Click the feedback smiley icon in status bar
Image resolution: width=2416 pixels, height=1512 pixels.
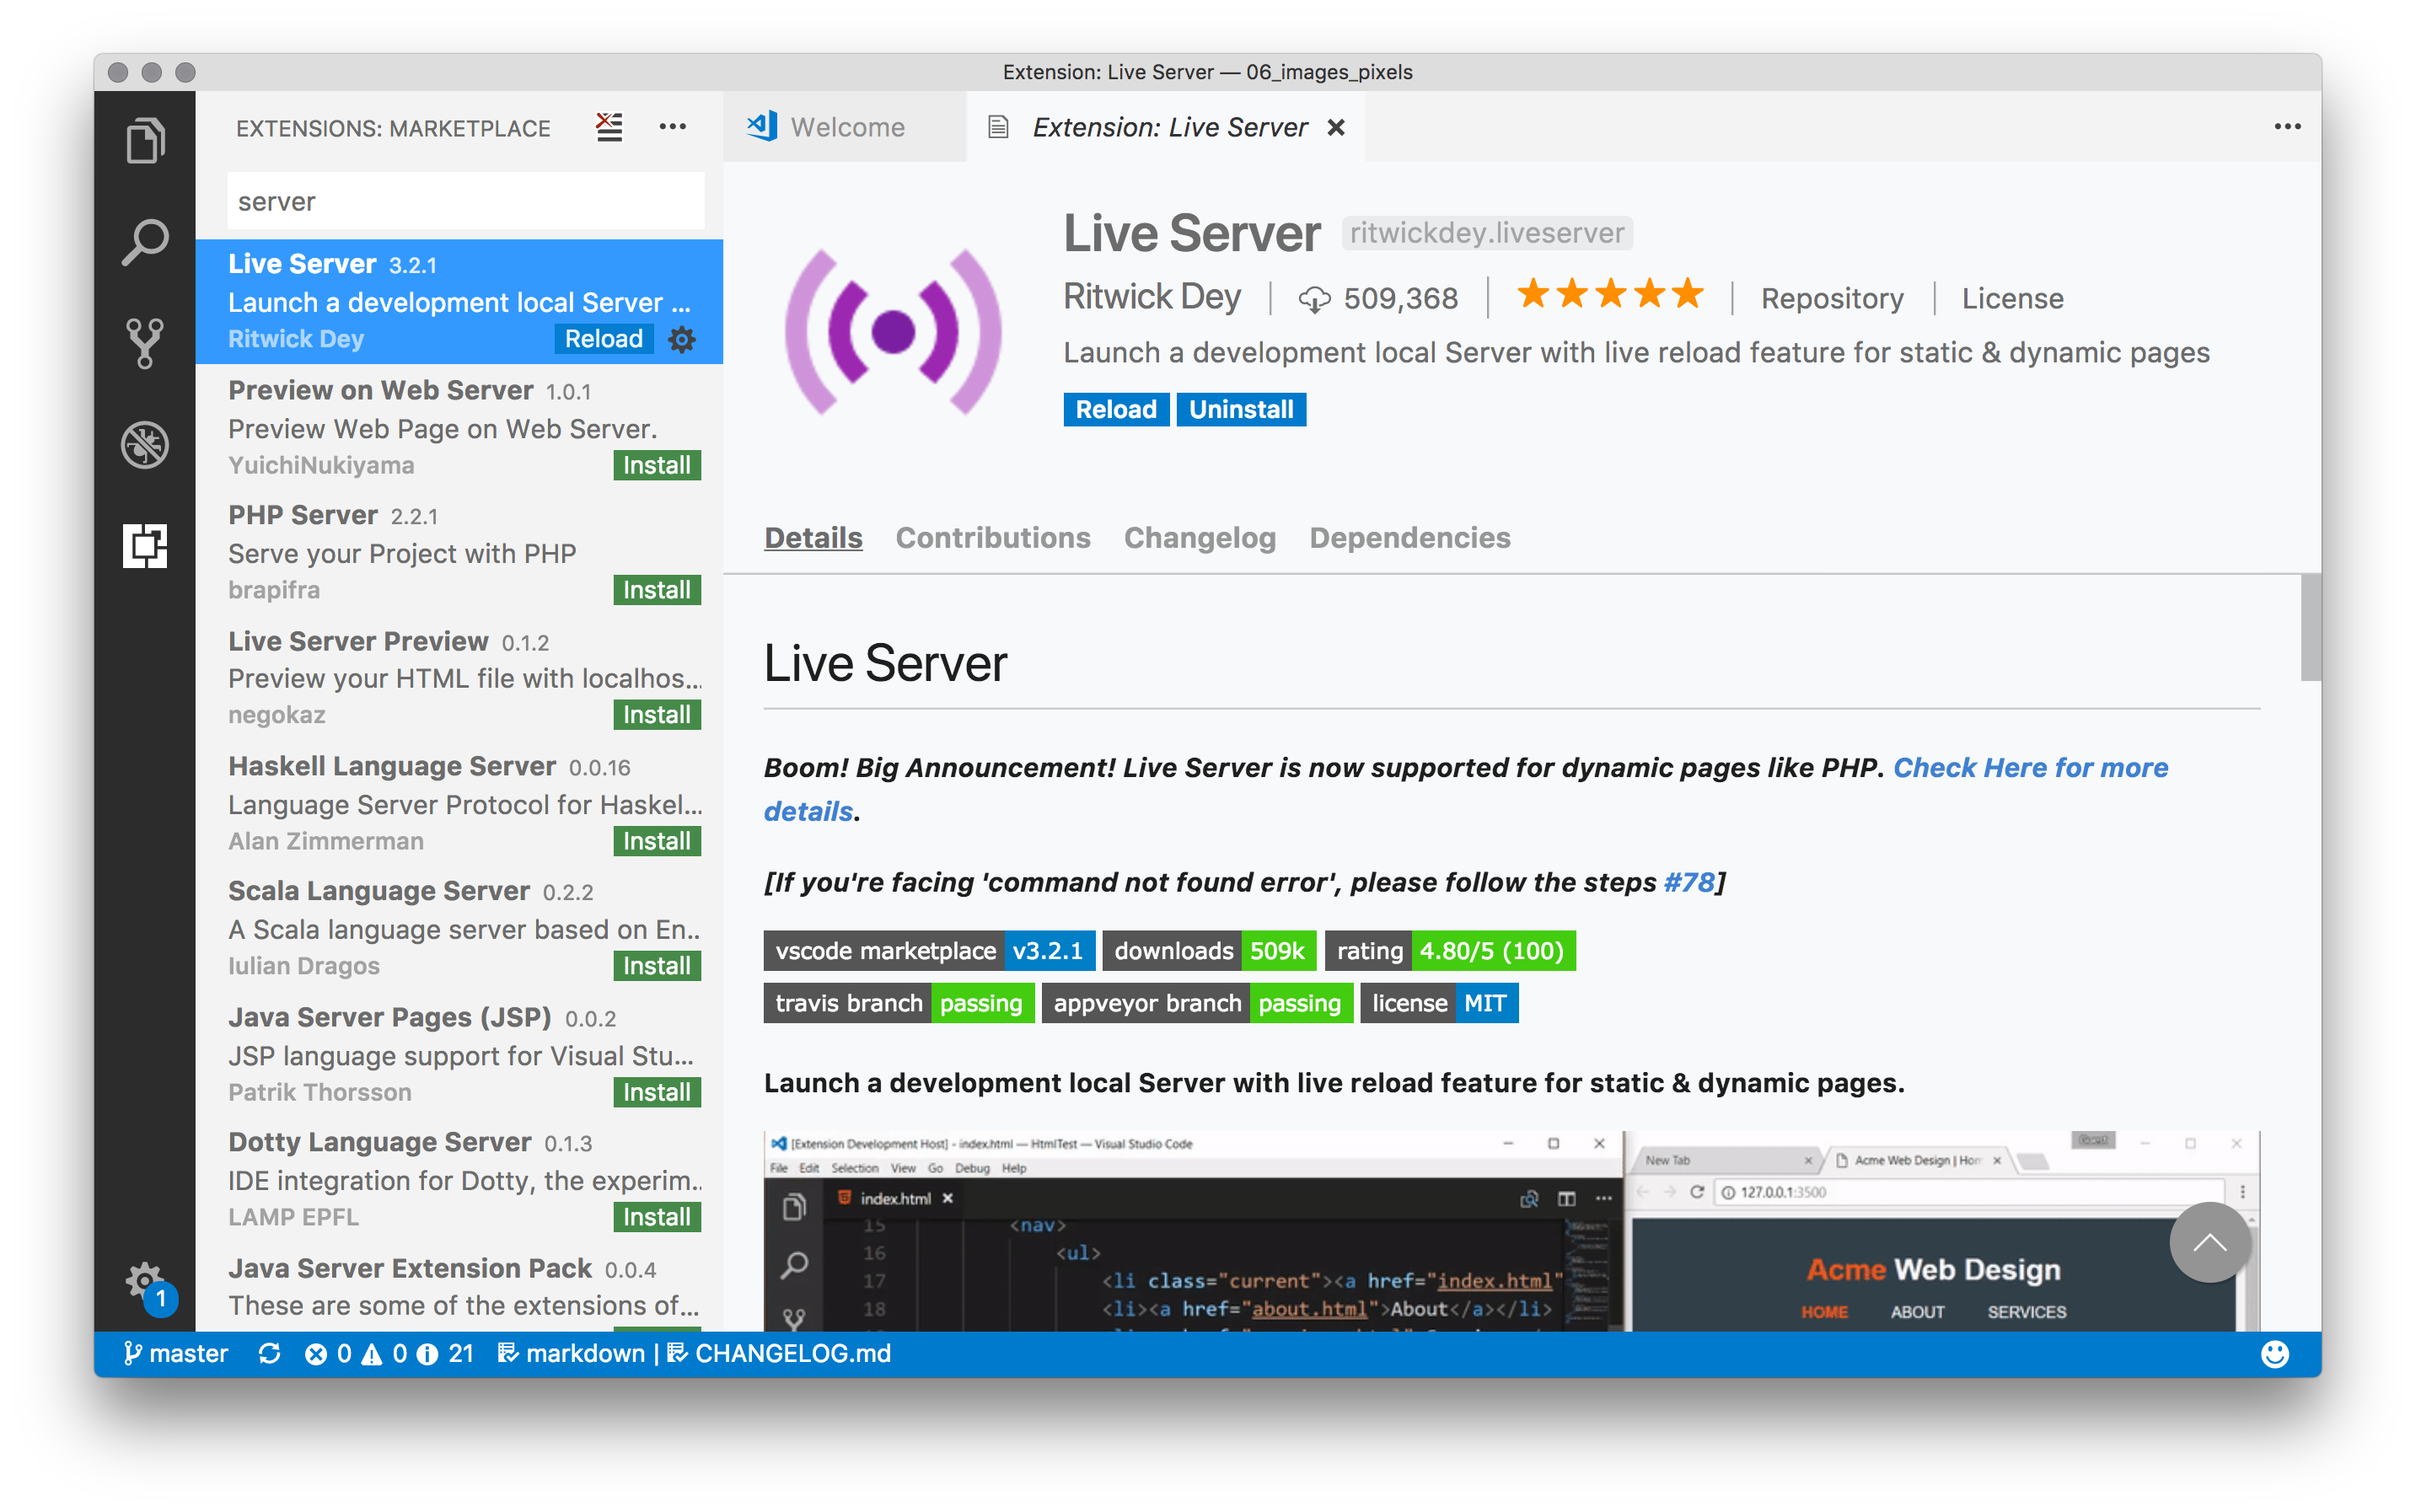click(2274, 1353)
